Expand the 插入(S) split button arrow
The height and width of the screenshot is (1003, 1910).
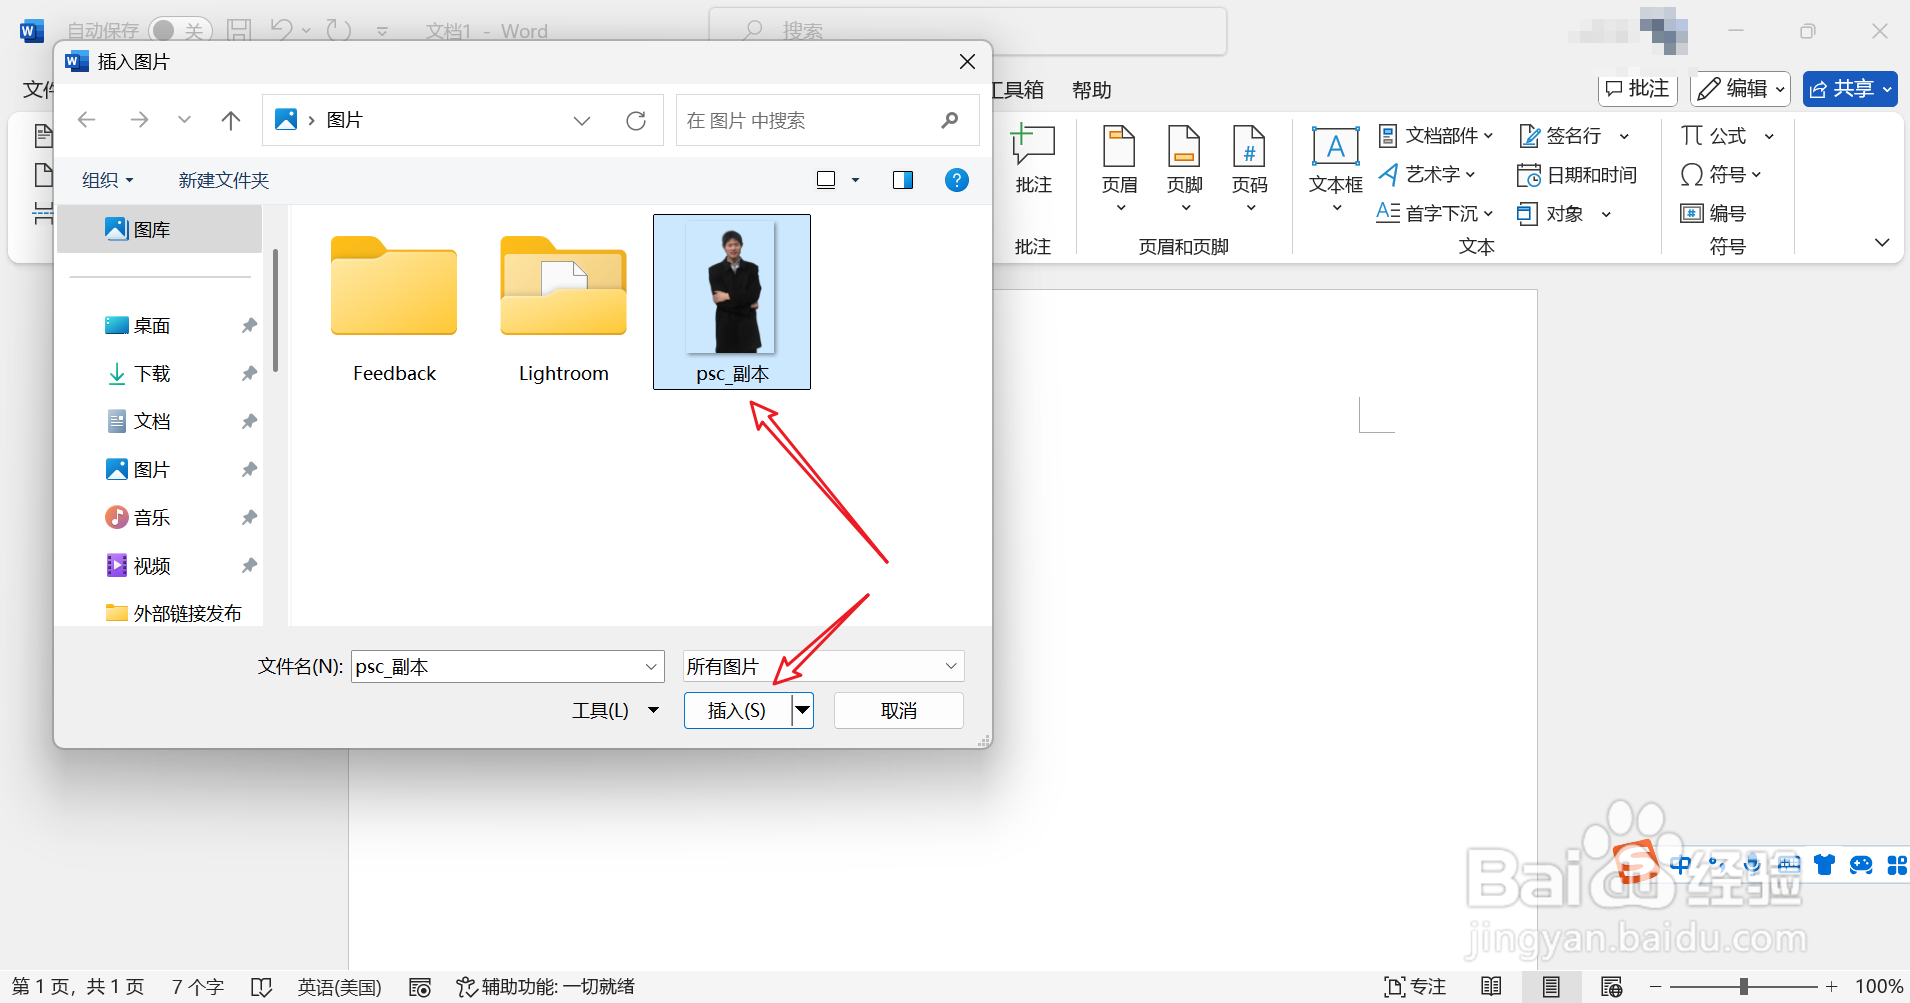802,710
